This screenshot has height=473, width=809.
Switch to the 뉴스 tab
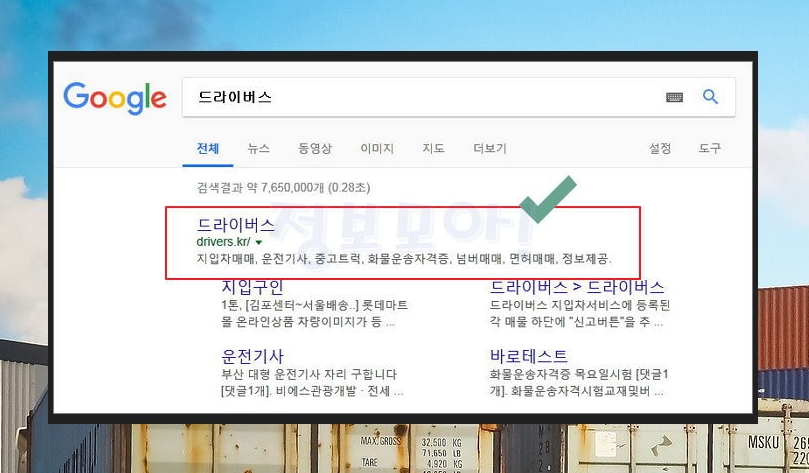pyautogui.click(x=258, y=149)
